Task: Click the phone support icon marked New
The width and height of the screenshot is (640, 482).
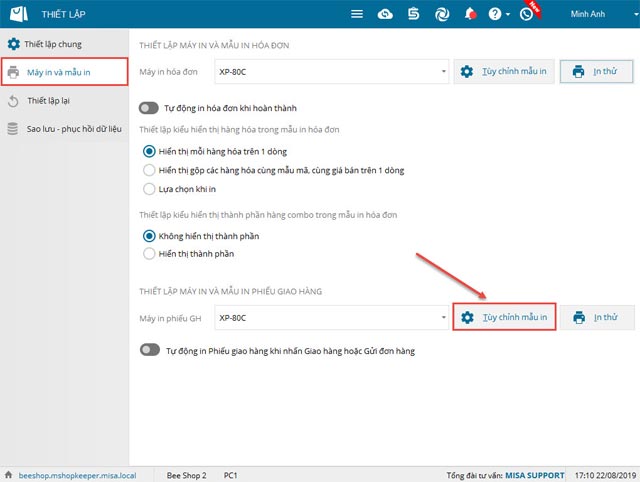Action: (x=526, y=14)
